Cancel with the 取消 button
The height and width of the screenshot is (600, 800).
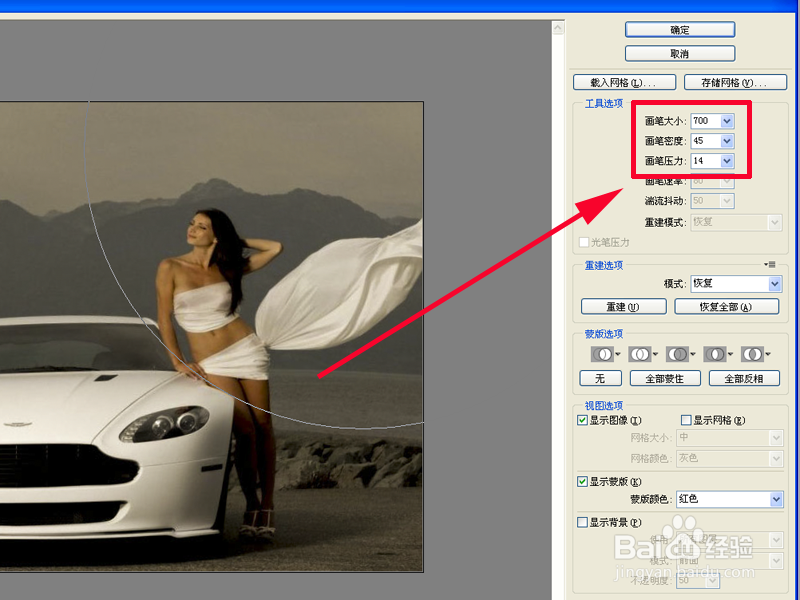tap(680, 54)
